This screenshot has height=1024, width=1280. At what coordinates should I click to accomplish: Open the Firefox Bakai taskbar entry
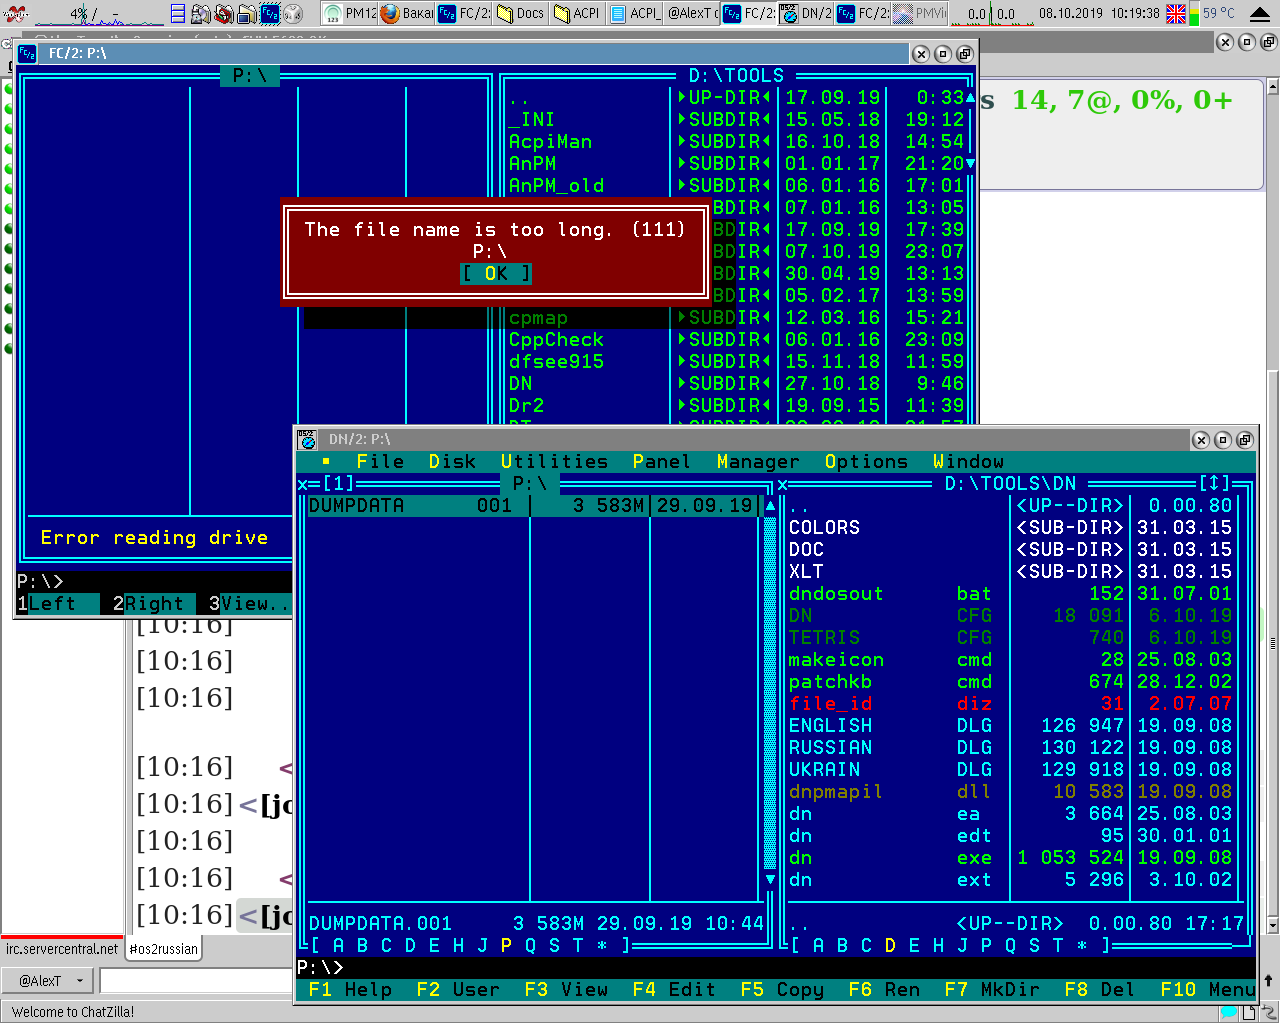tap(407, 13)
